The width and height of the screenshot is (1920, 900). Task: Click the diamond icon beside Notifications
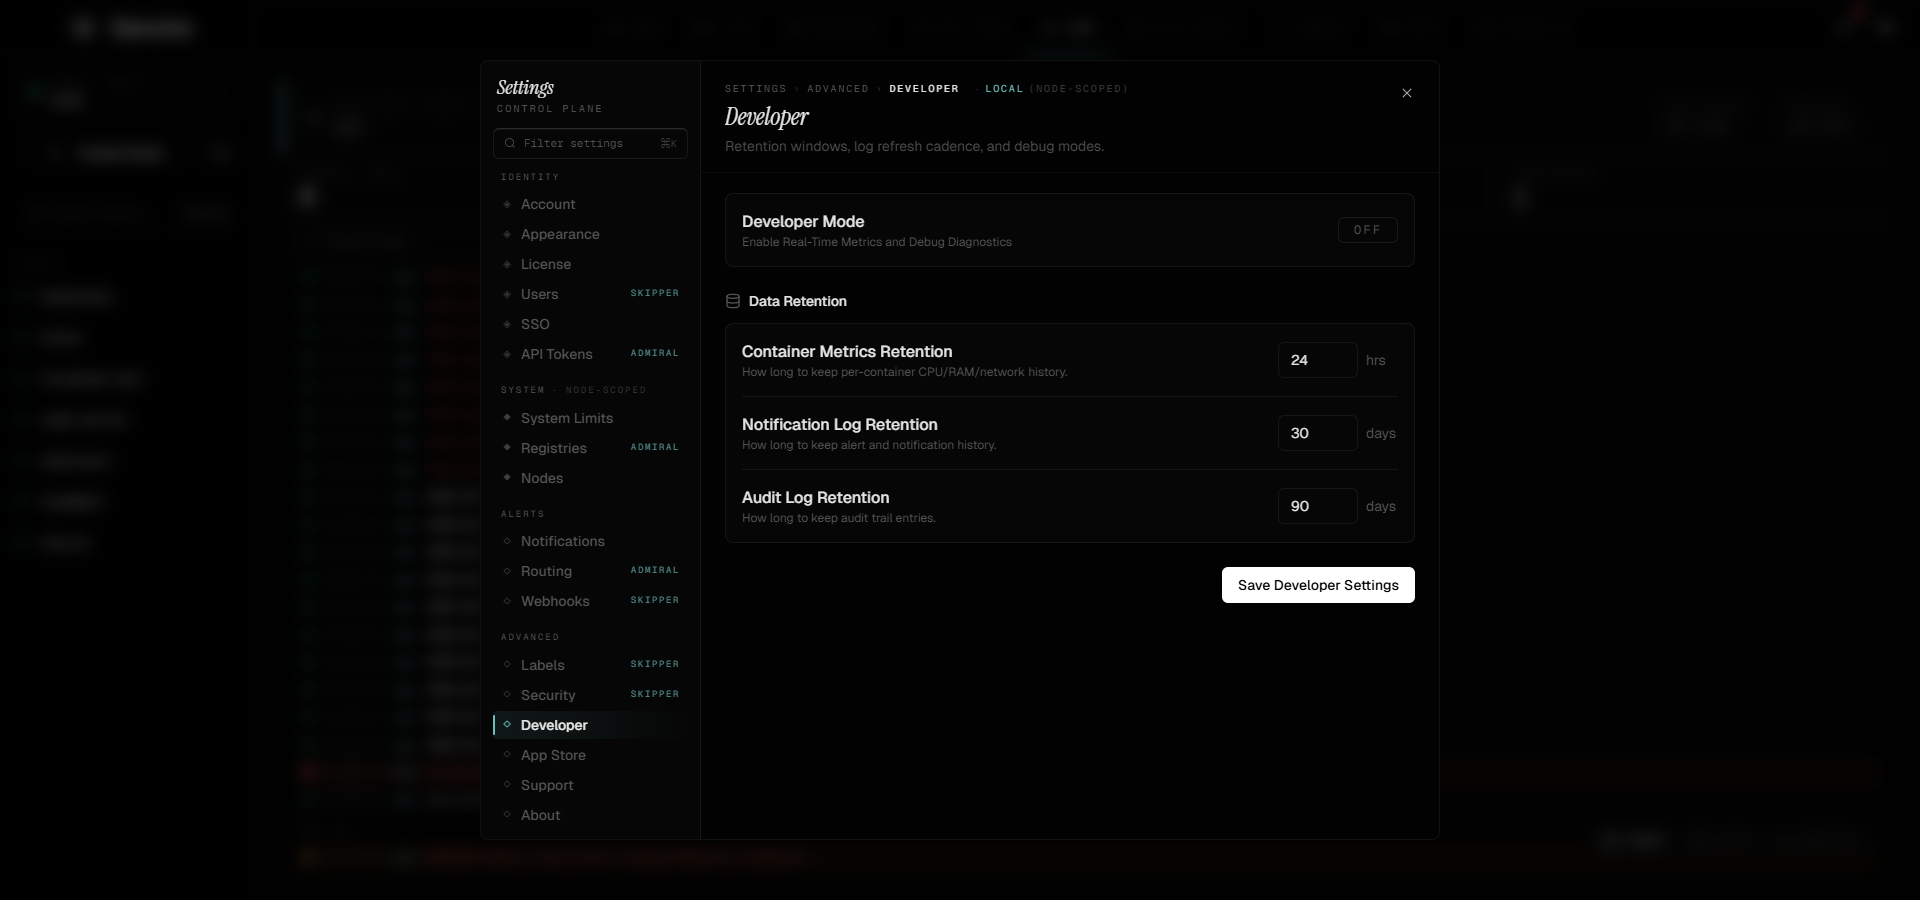[507, 541]
